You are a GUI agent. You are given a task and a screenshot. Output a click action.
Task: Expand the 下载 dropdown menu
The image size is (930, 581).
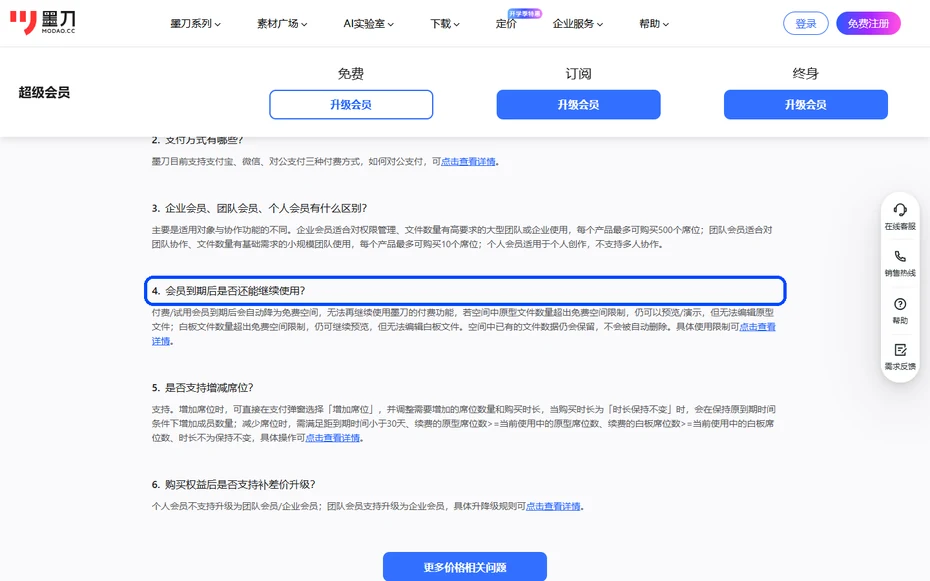coord(445,24)
